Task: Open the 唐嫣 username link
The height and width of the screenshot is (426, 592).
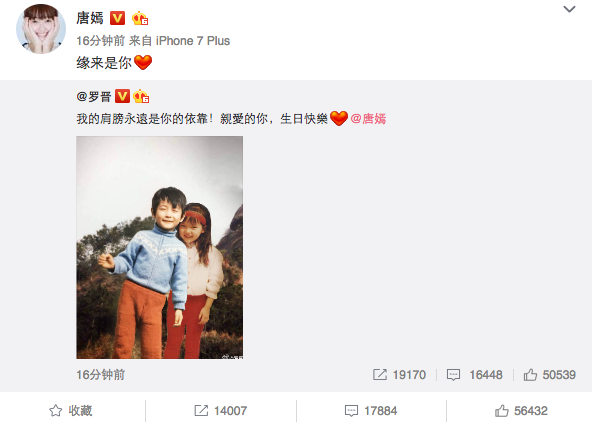Action: point(90,18)
